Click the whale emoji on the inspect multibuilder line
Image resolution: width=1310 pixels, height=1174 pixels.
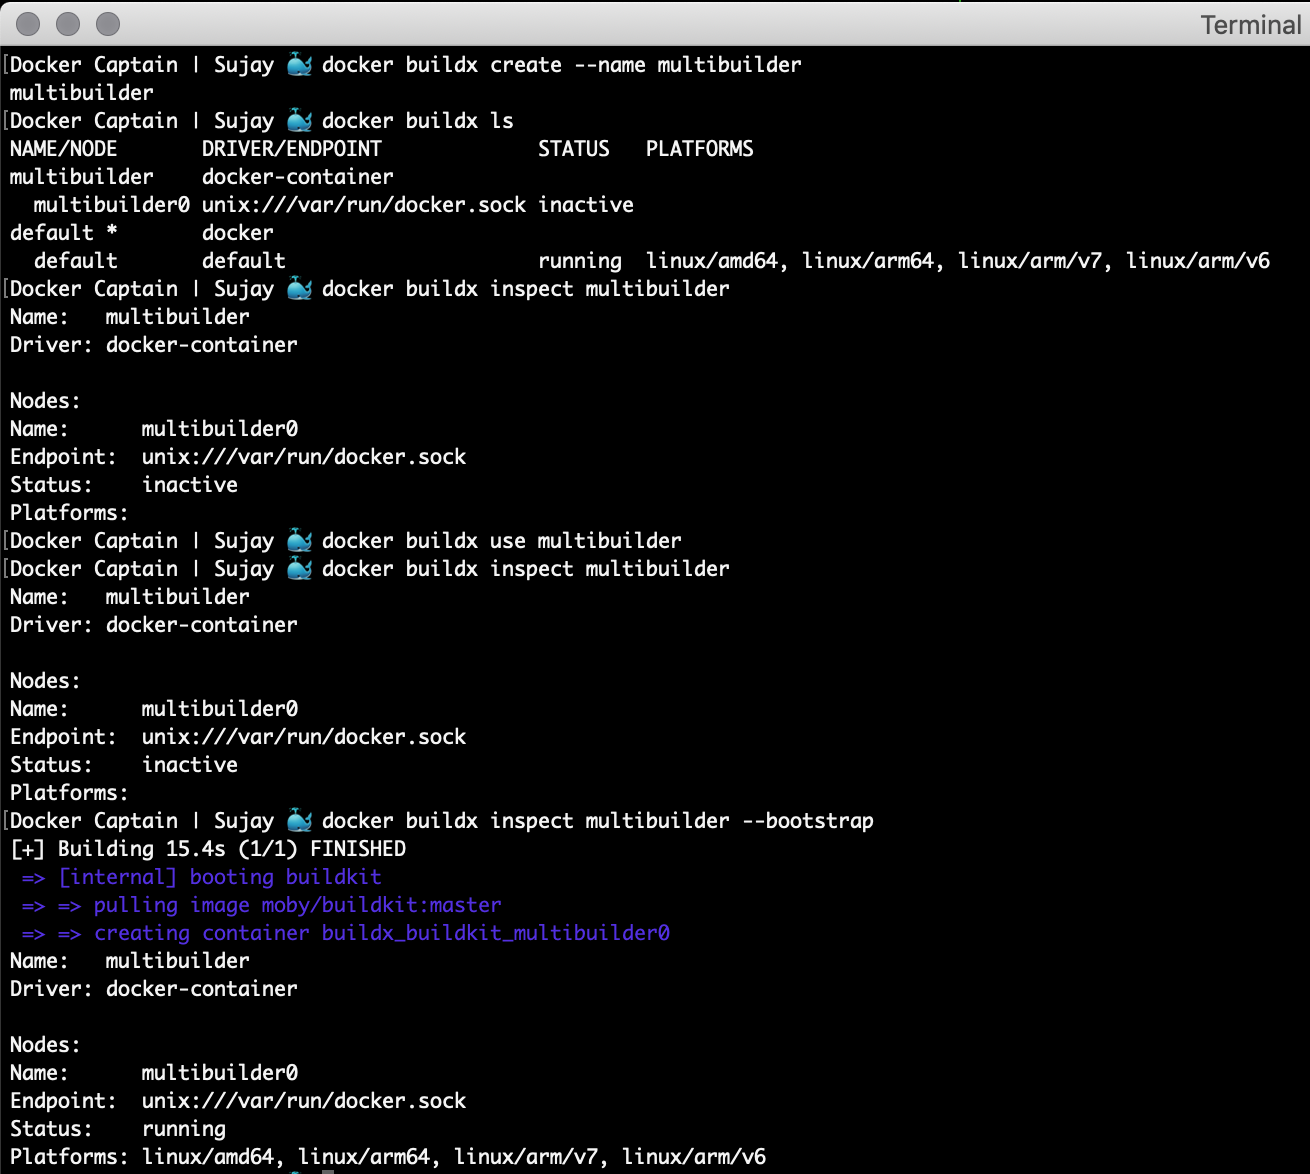pos(299,287)
